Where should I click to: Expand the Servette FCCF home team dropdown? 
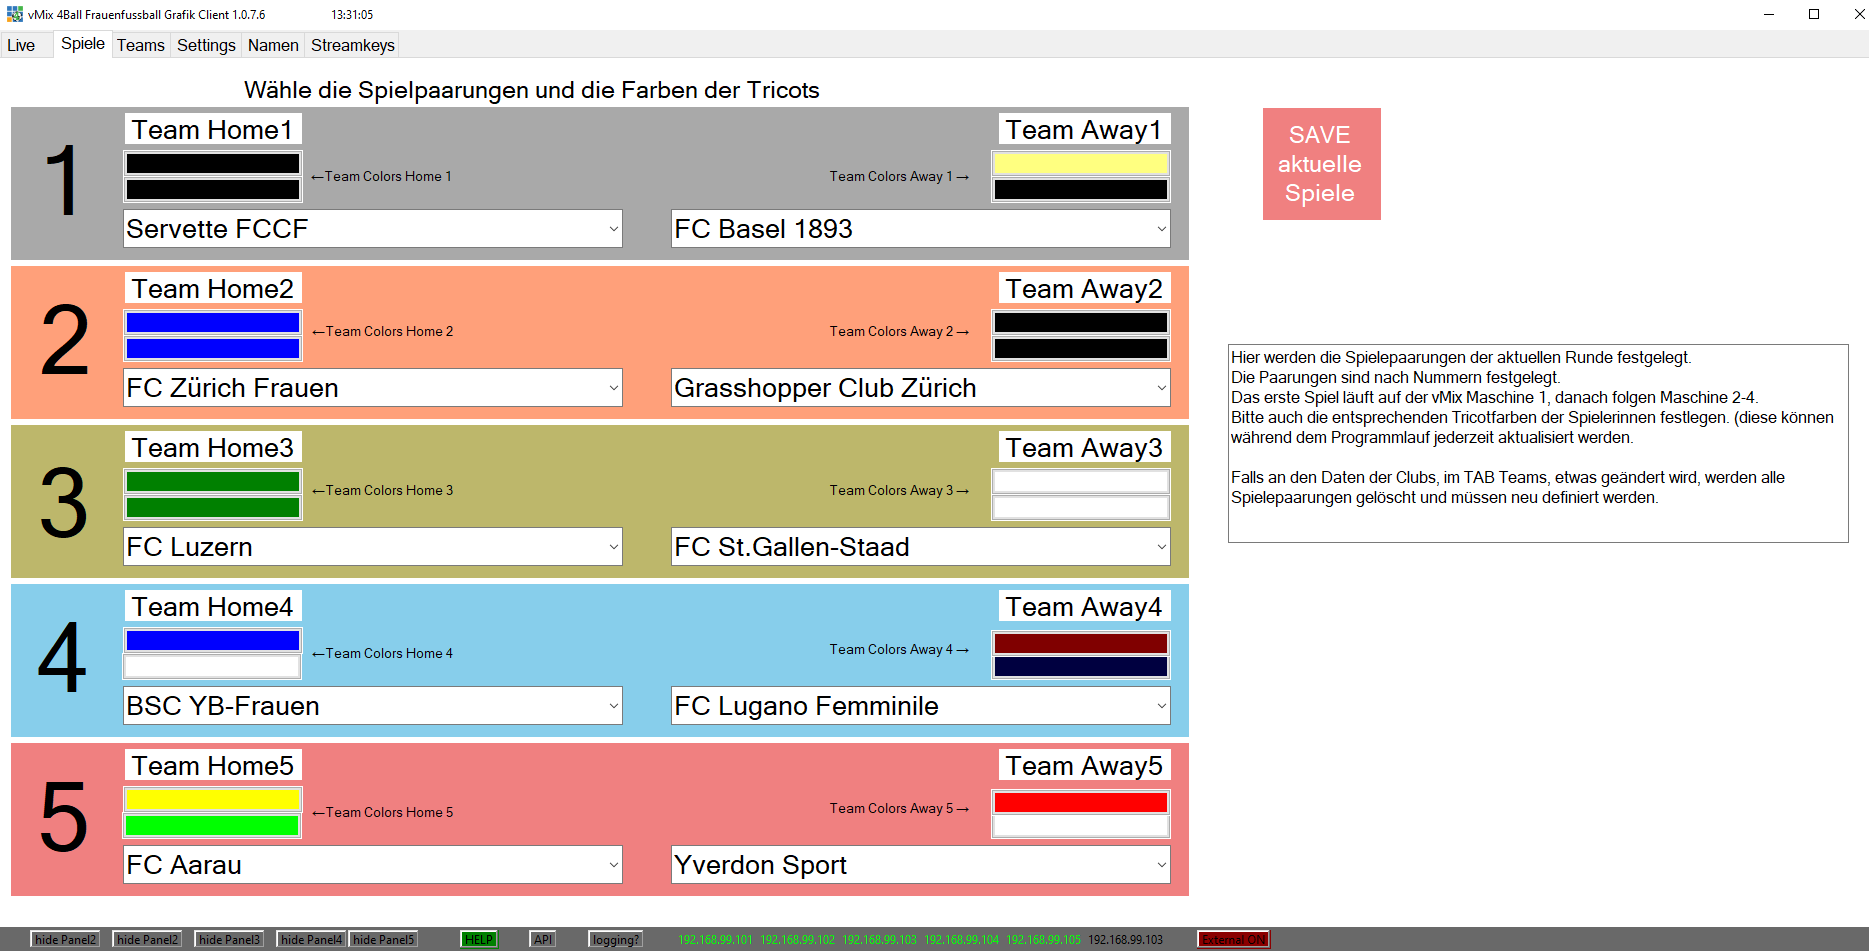pyautogui.click(x=613, y=229)
